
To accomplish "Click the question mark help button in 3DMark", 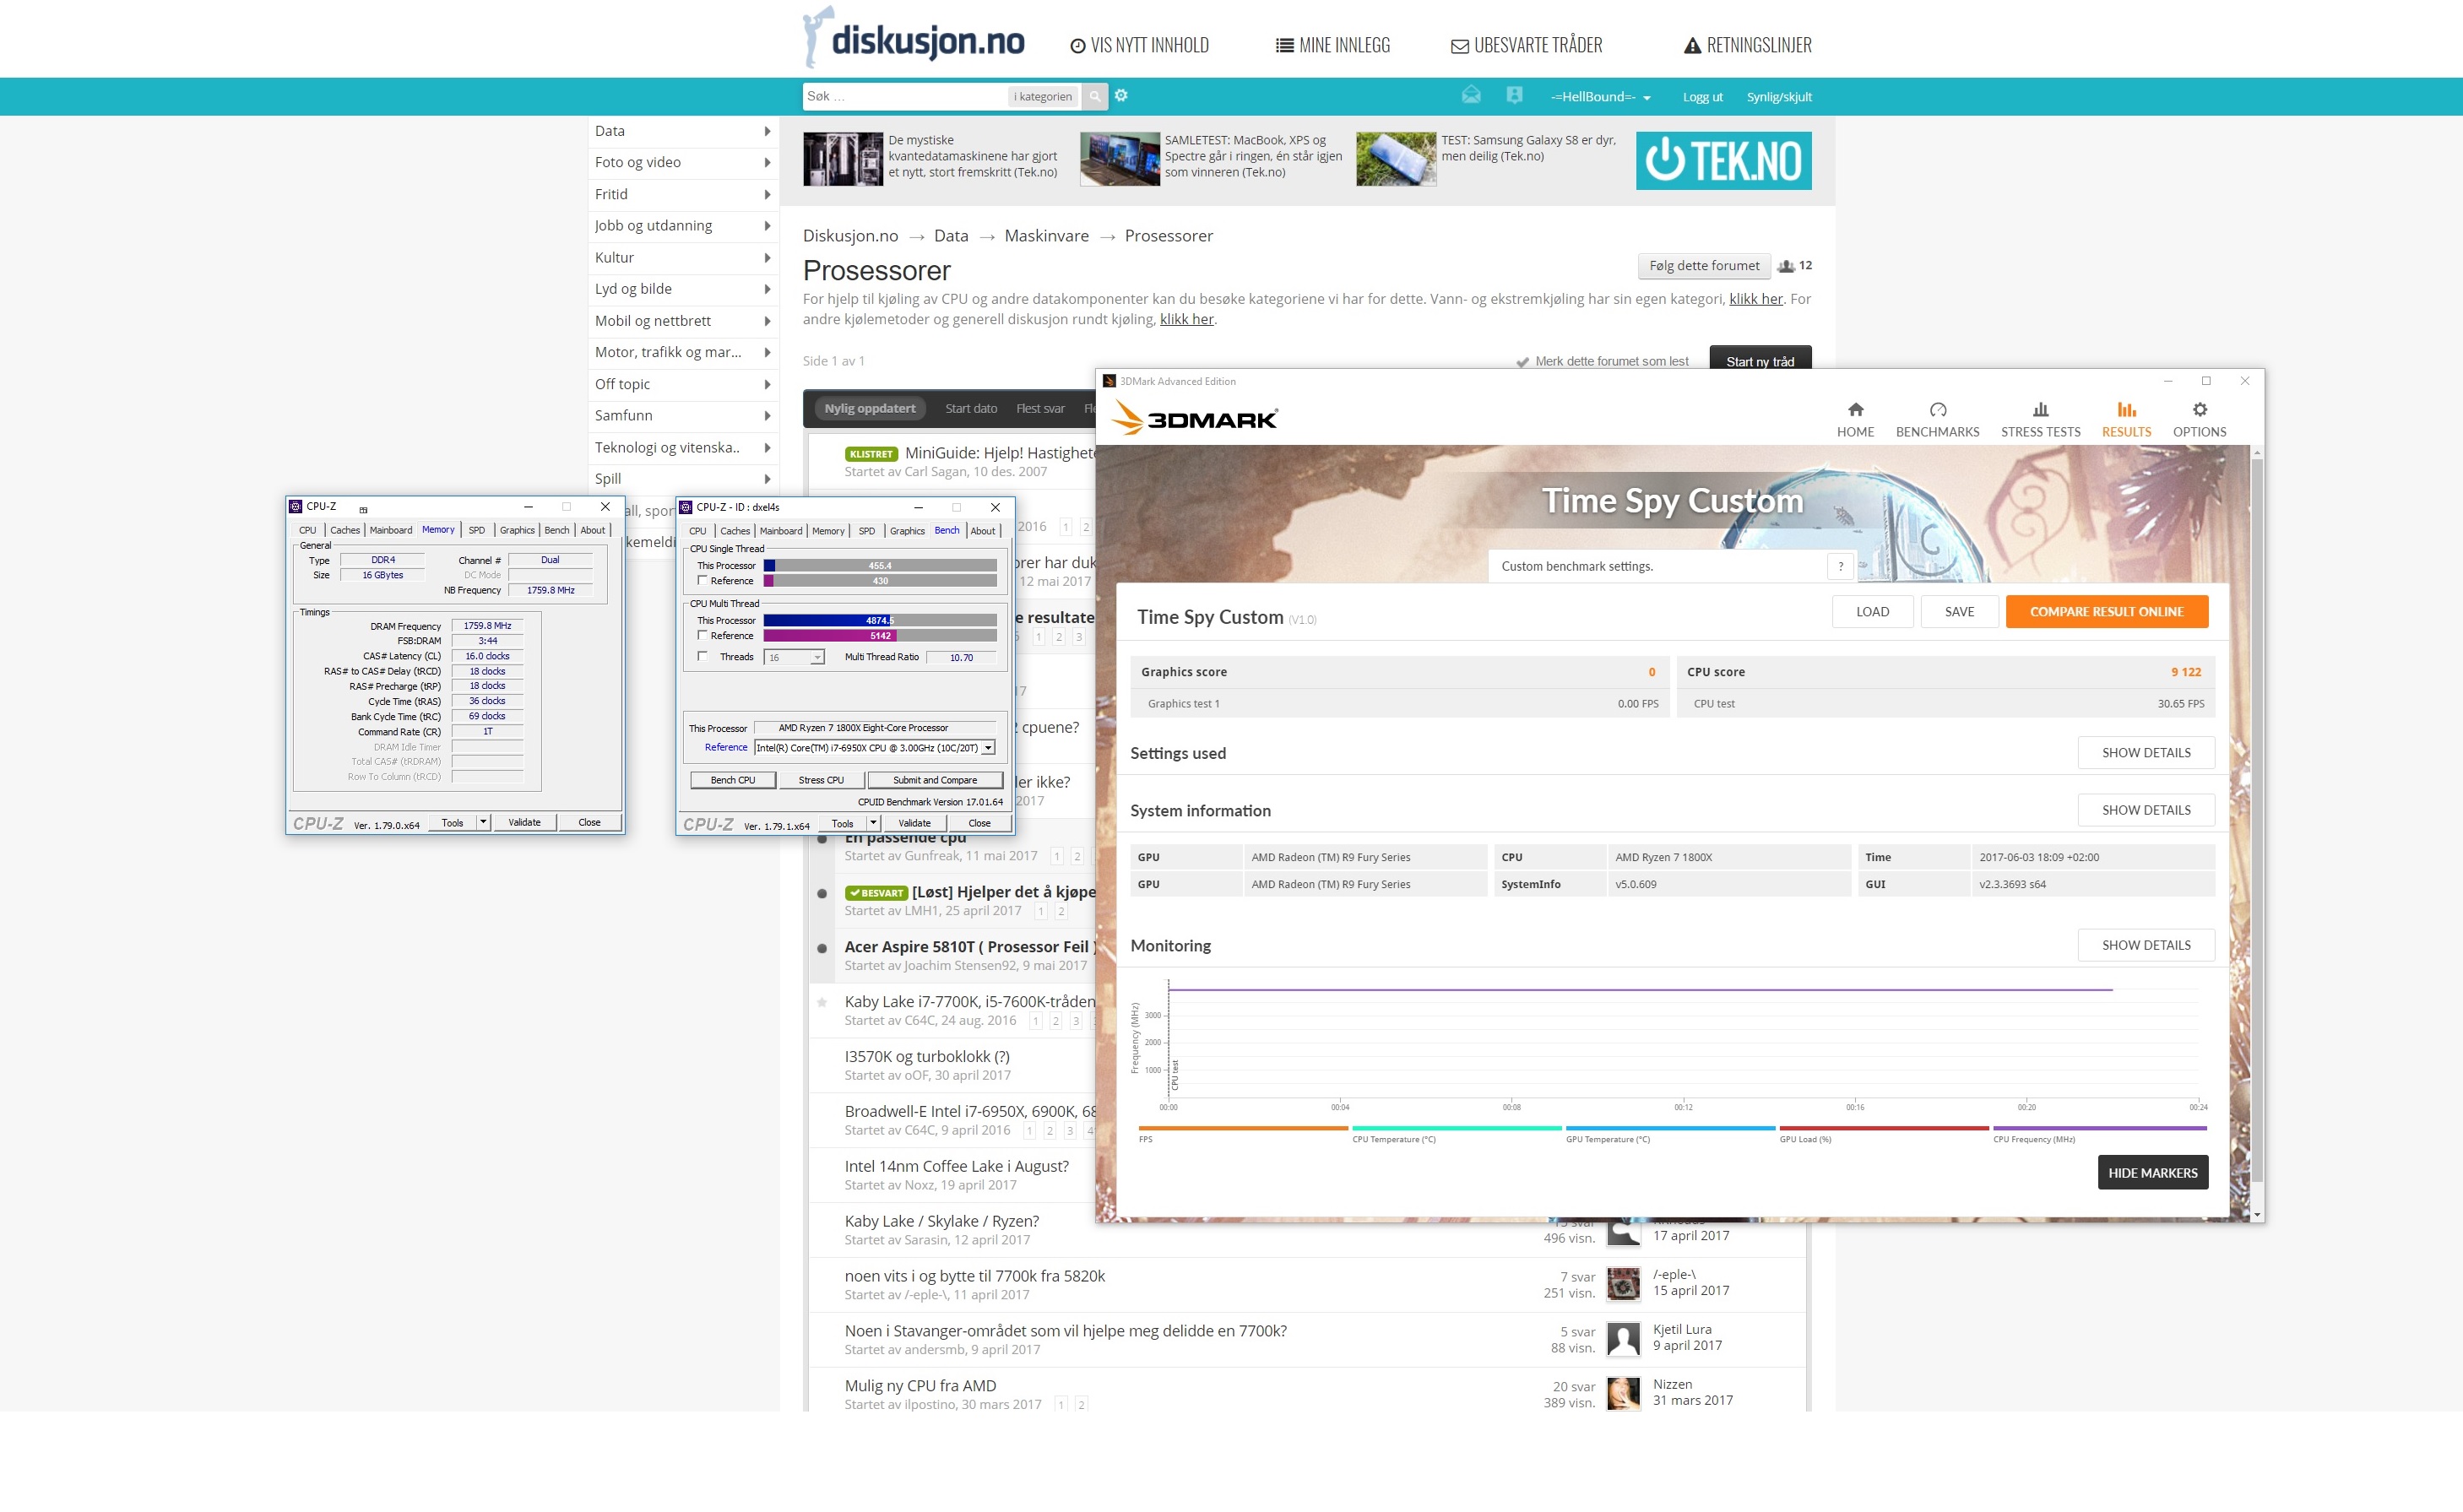I will pyautogui.click(x=1840, y=566).
